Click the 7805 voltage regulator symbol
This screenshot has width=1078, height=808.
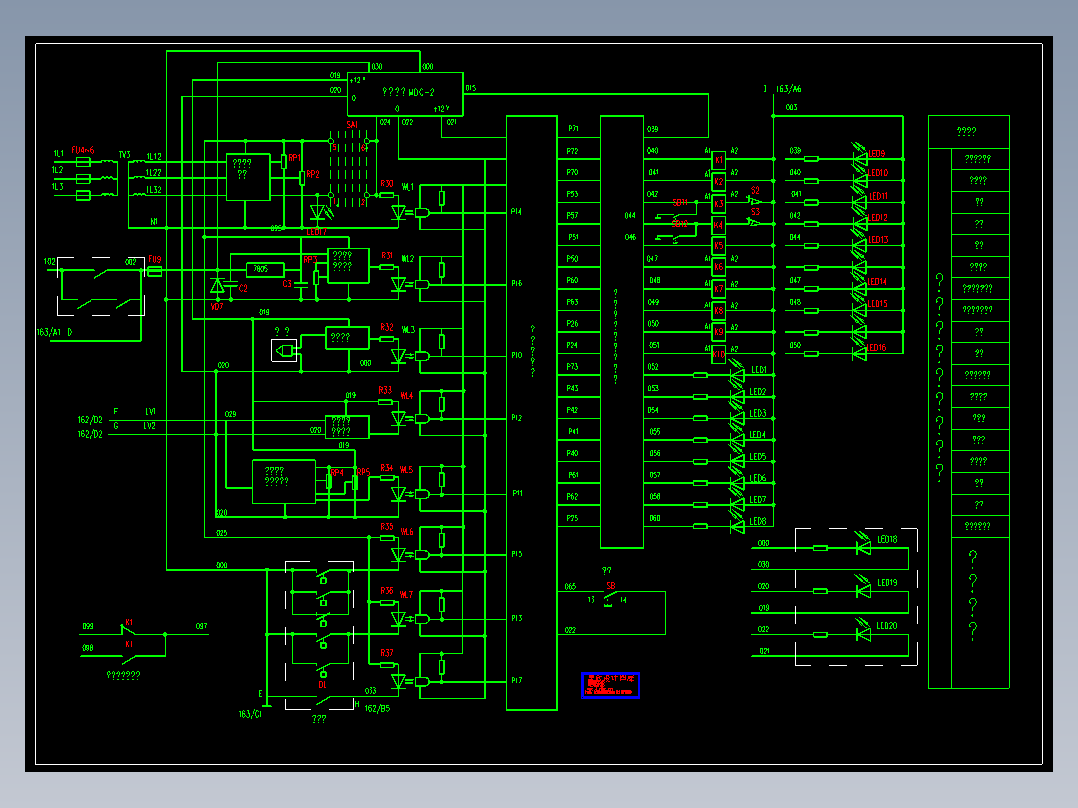coord(265,270)
